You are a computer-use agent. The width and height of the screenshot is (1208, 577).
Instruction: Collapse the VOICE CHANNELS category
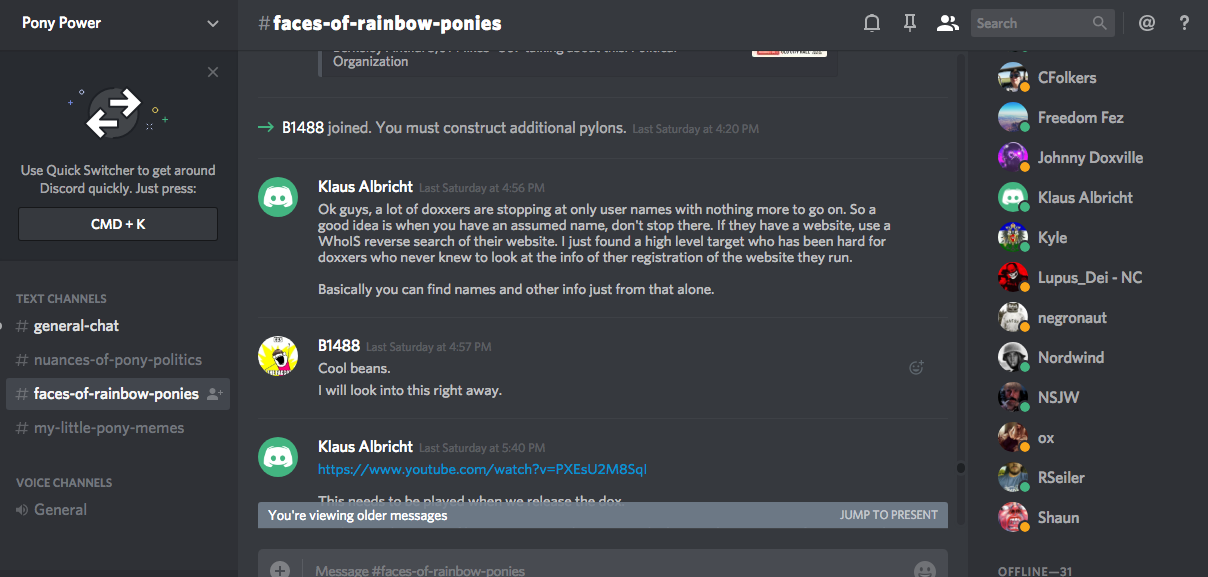click(64, 482)
